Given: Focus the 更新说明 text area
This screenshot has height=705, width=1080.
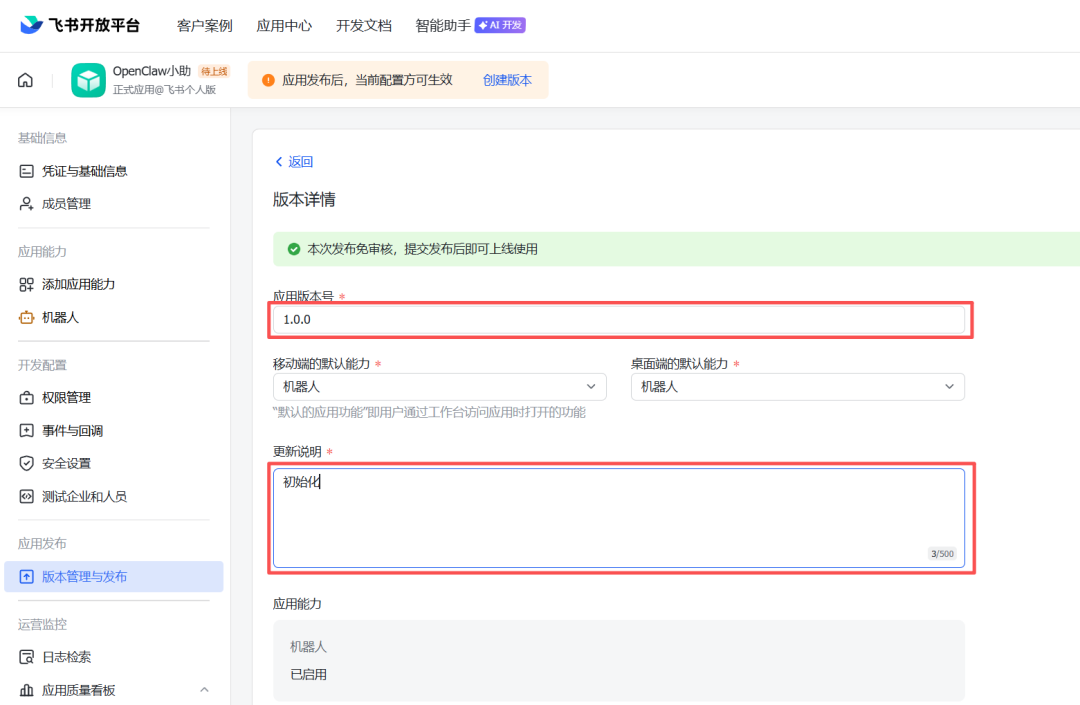Looking at the screenshot, I should [x=619, y=518].
